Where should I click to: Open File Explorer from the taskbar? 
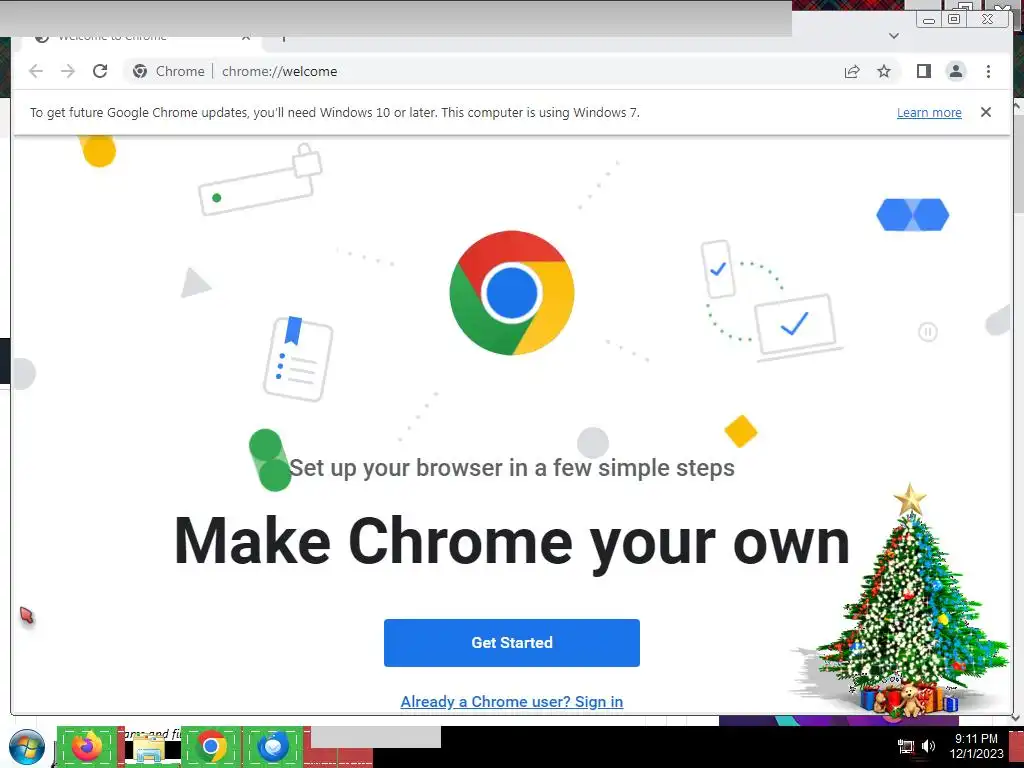click(149, 748)
